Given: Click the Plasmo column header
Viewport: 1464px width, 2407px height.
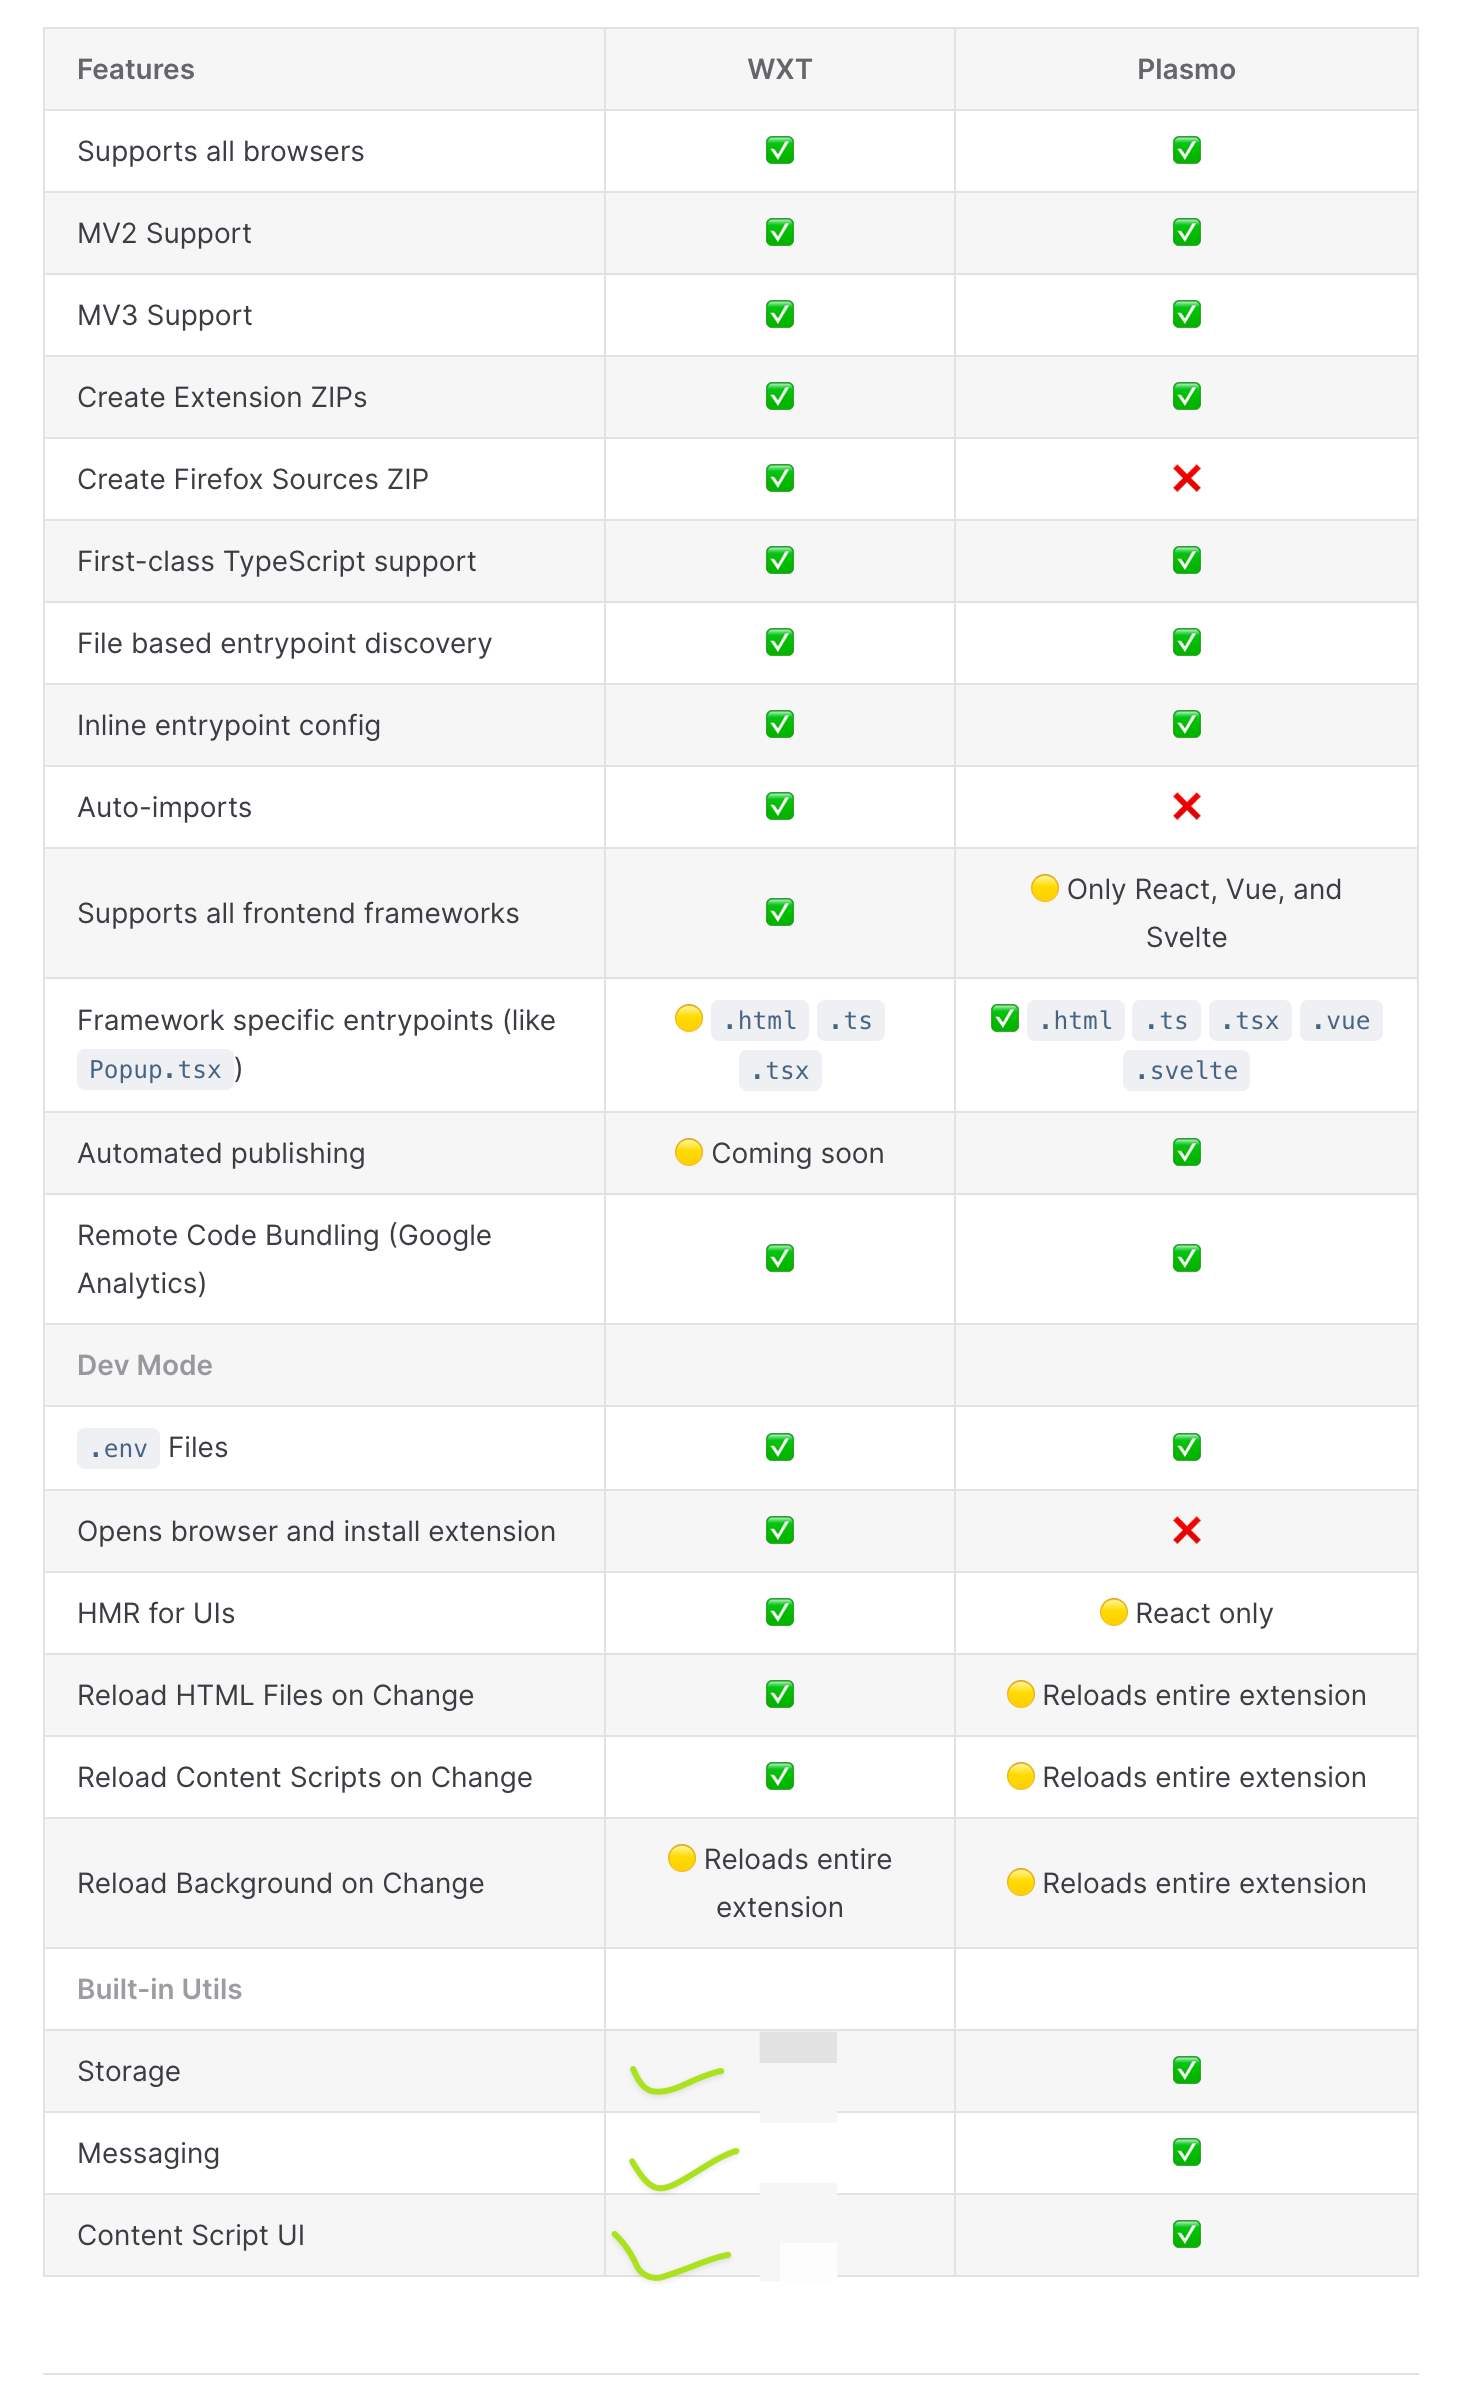Looking at the screenshot, I should pos(1186,69).
